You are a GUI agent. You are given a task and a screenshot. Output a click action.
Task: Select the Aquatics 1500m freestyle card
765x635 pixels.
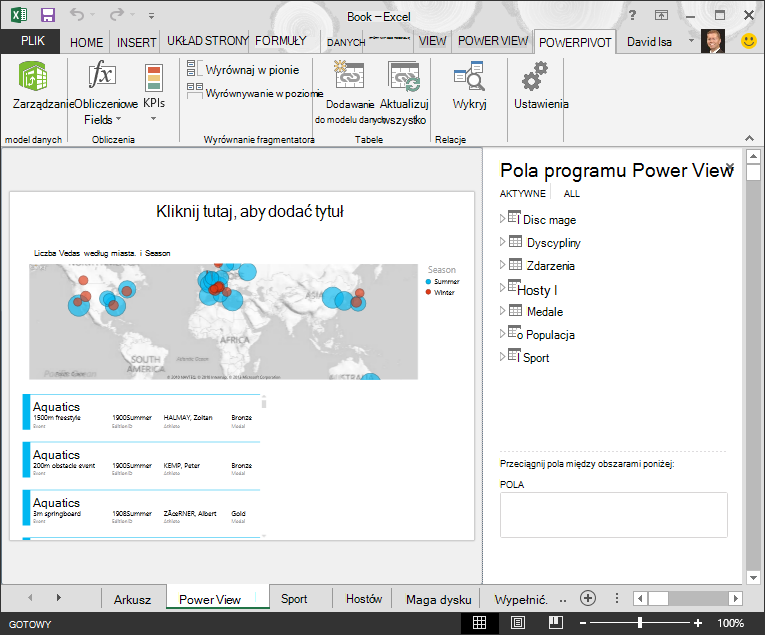click(x=141, y=413)
